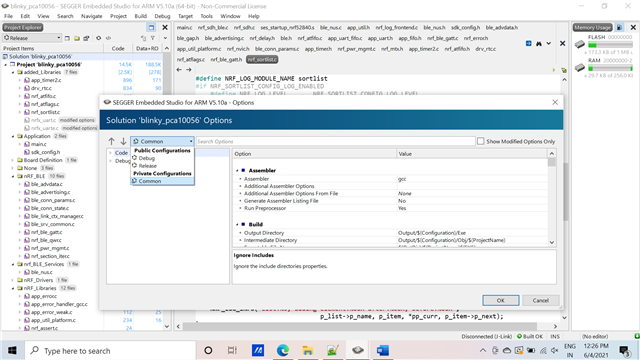The height and width of the screenshot is (360, 640).
Task: Click the RAM memory chip icon
Action: coord(580,67)
